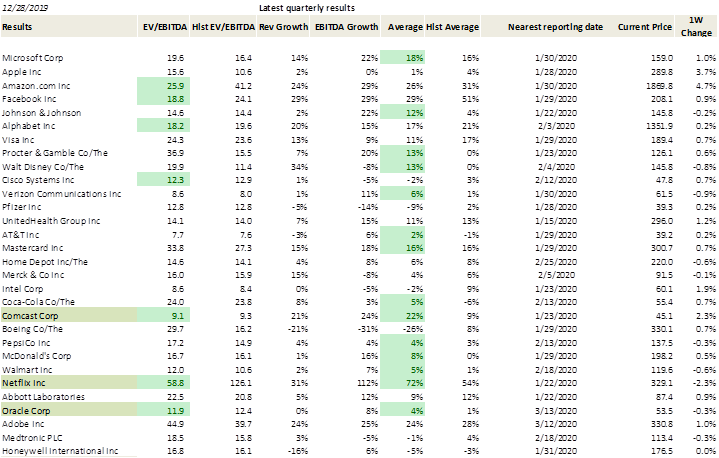Click Procter & Gamble Co/The name
The width and height of the screenshot is (719, 458).
tap(55, 153)
